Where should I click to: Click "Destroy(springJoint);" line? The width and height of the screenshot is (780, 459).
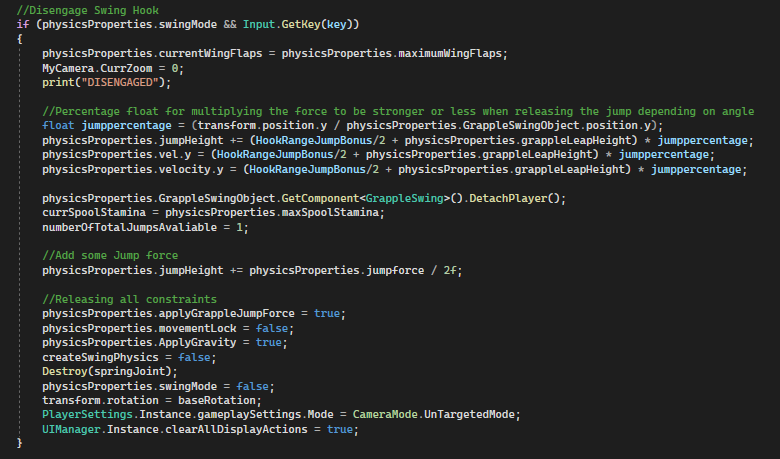pyautogui.click(x=110, y=371)
